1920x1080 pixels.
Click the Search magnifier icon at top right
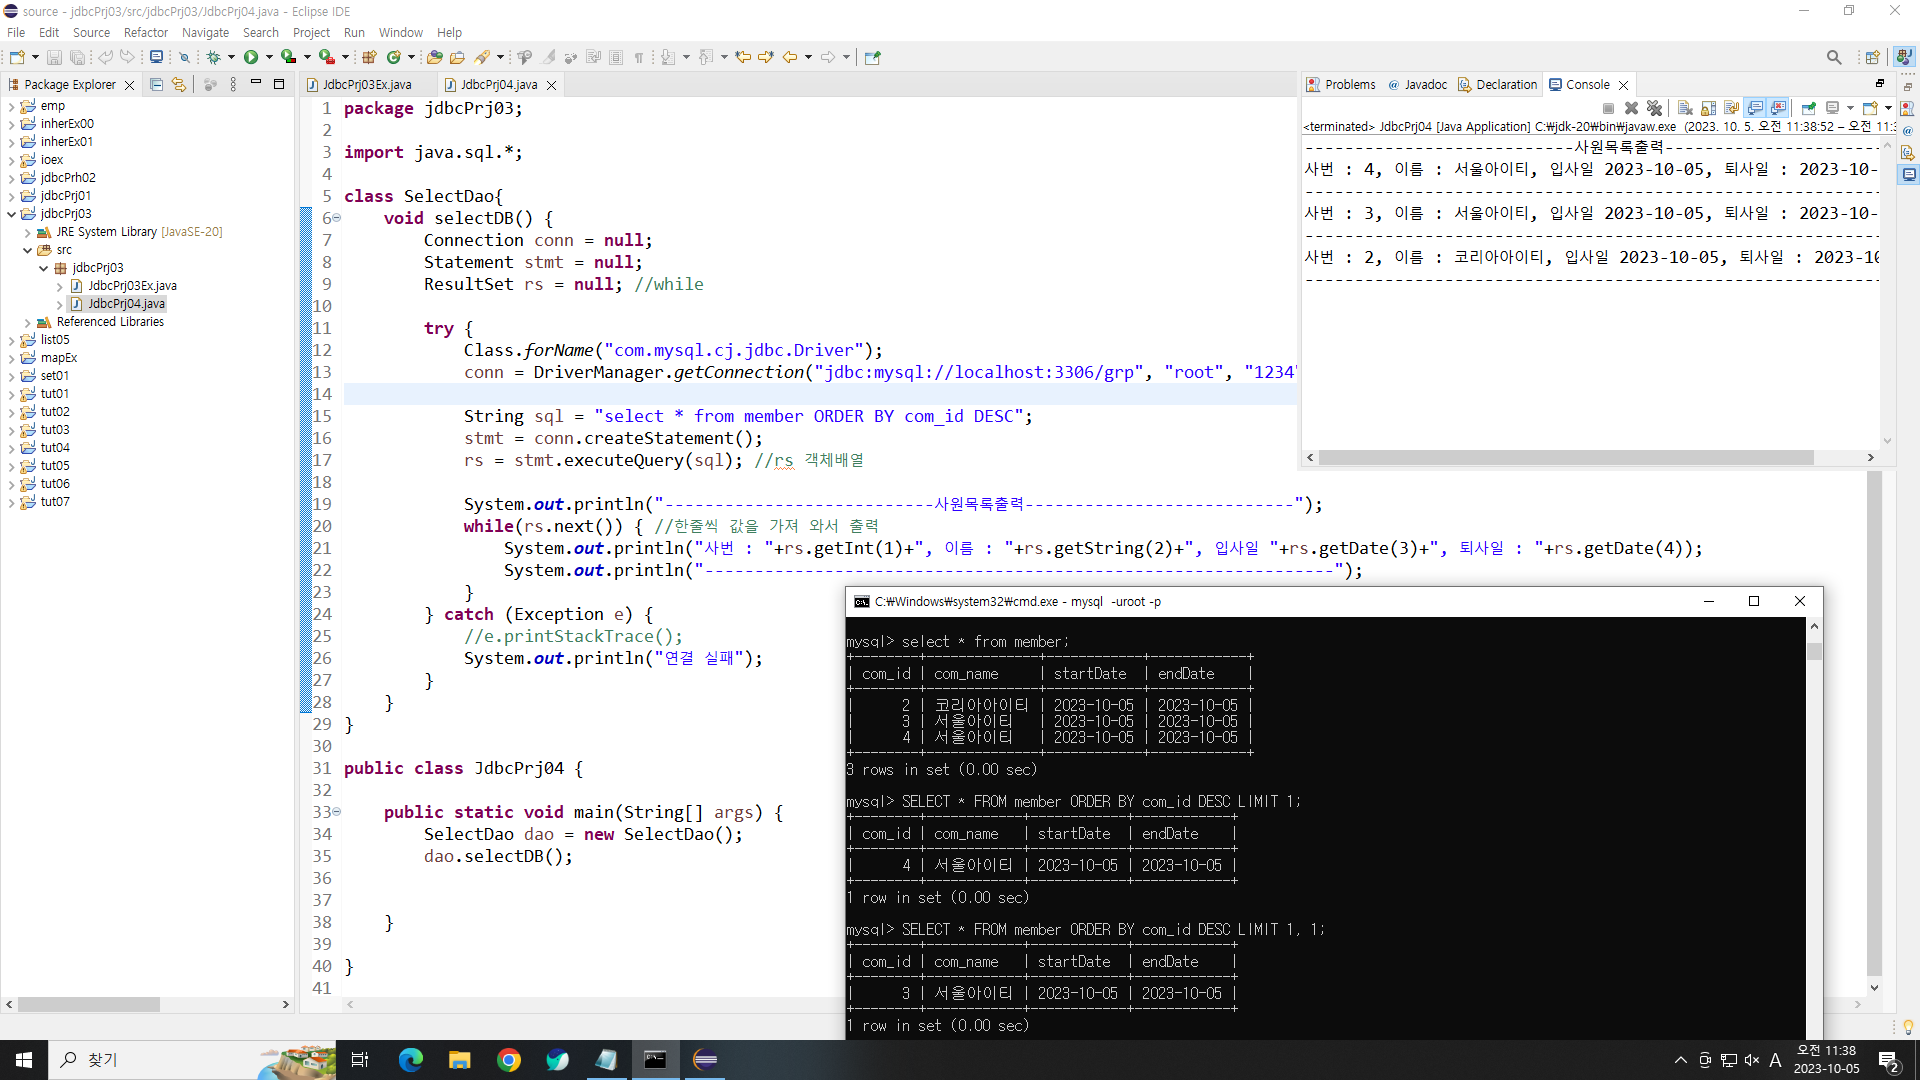[1833, 57]
